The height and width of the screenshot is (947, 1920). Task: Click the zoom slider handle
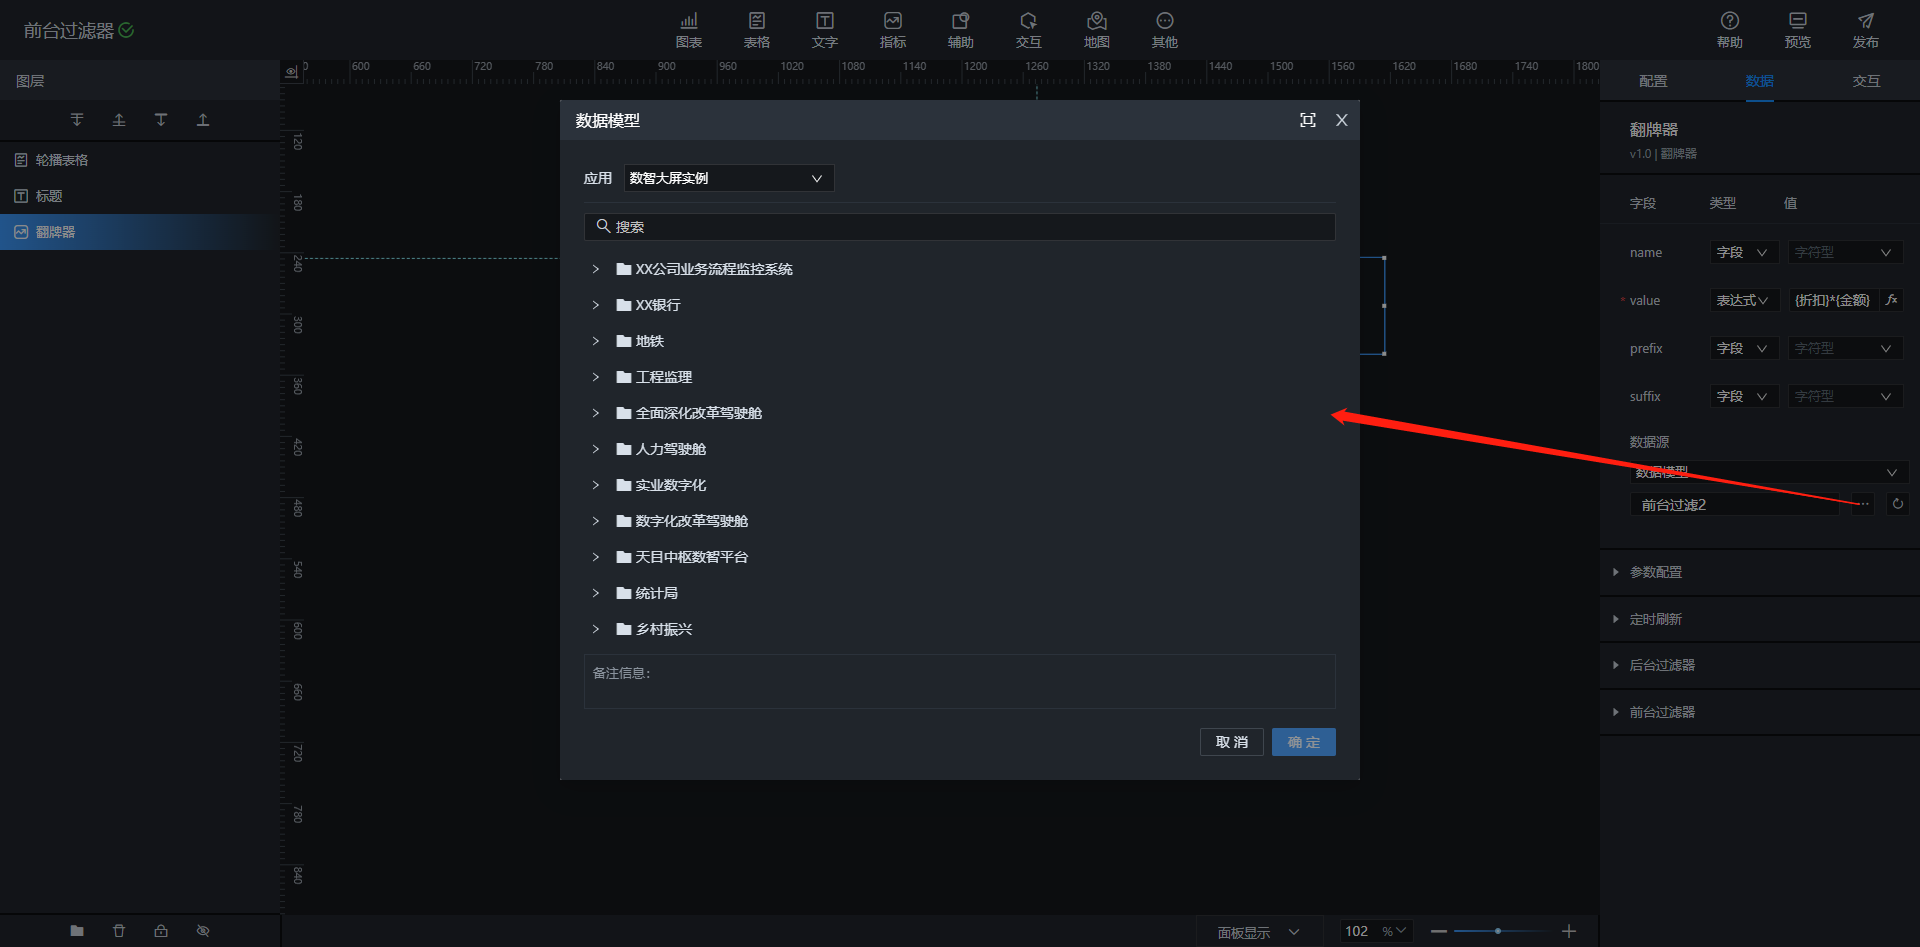point(1497,931)
